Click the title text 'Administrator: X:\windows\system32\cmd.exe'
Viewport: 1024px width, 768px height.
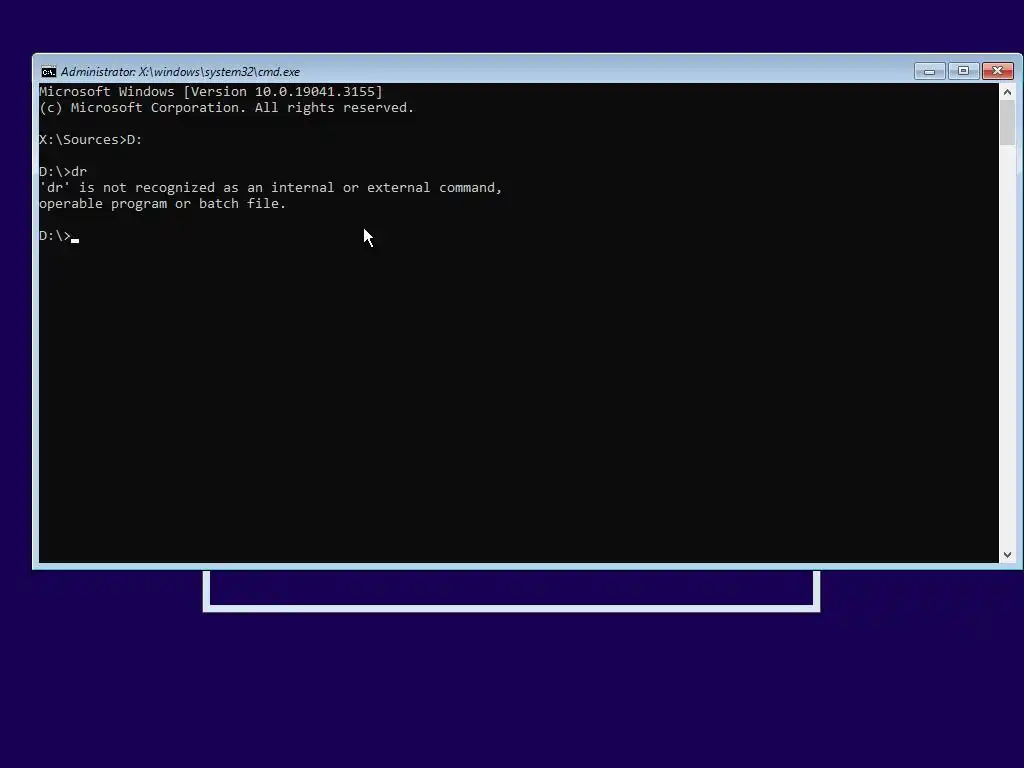tap(180, 72)
